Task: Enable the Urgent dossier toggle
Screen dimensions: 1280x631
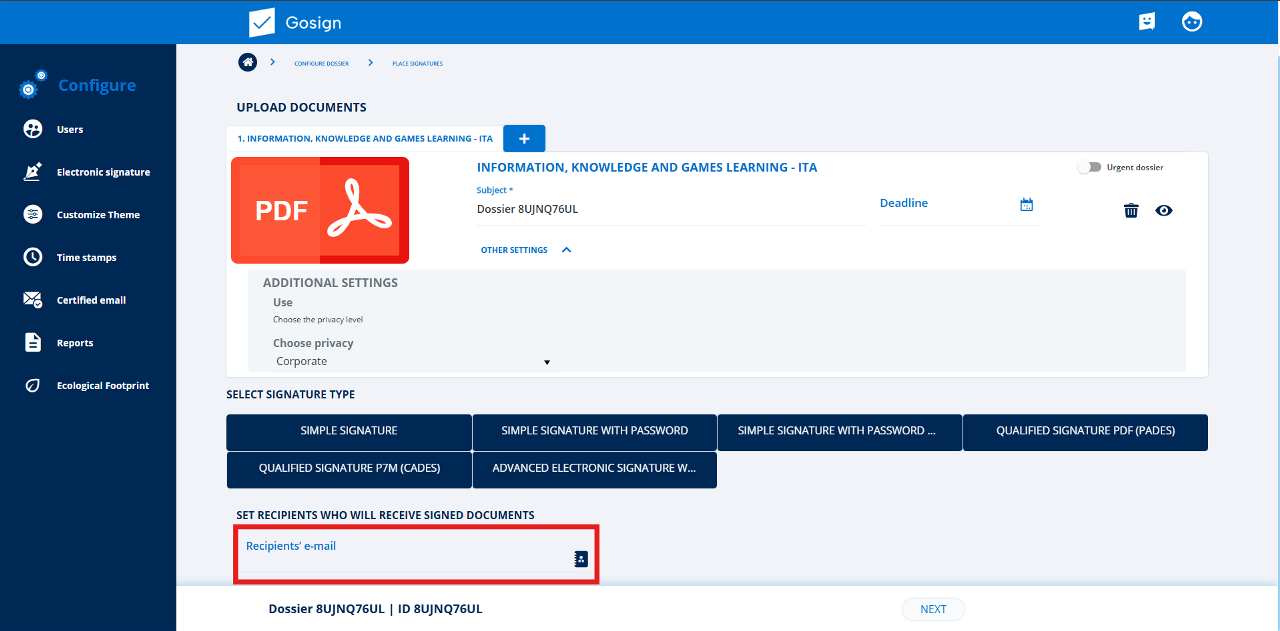Action: point(1088,168)
